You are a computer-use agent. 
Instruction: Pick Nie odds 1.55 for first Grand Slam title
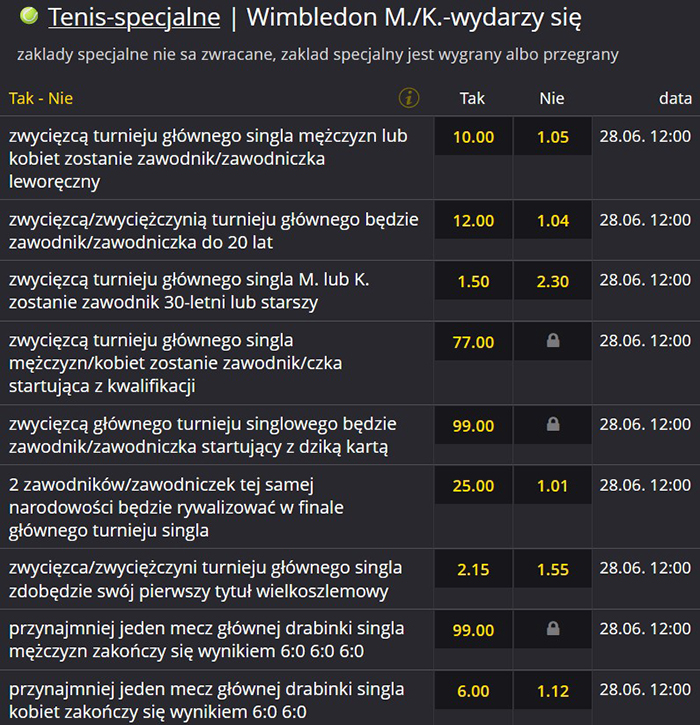tap(552, 570)
